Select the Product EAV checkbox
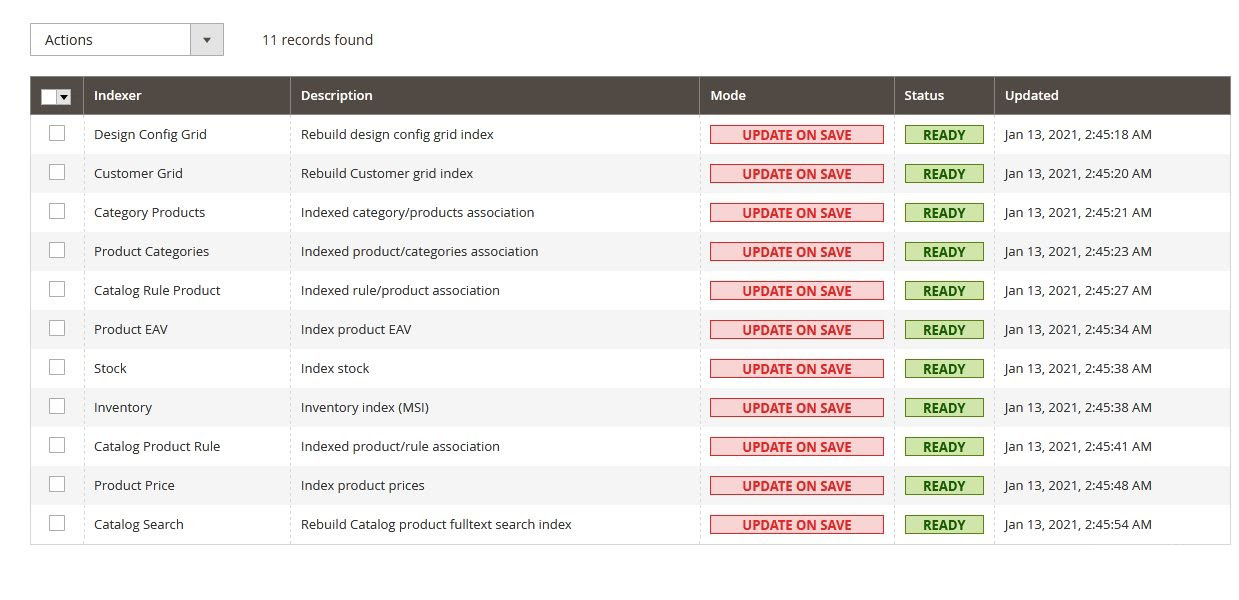 57,328
